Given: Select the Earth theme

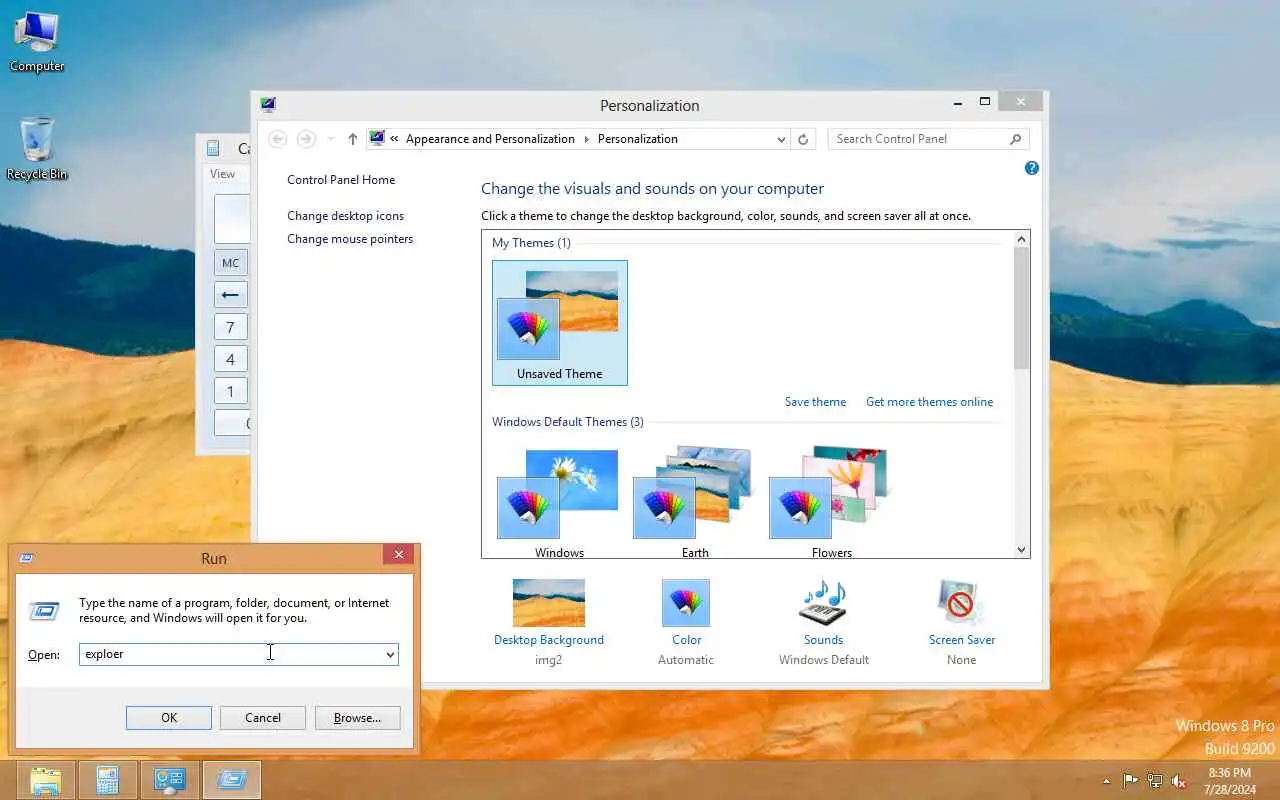Looking at the screenshot, I should pyautogui.click(x=695, y=501).
